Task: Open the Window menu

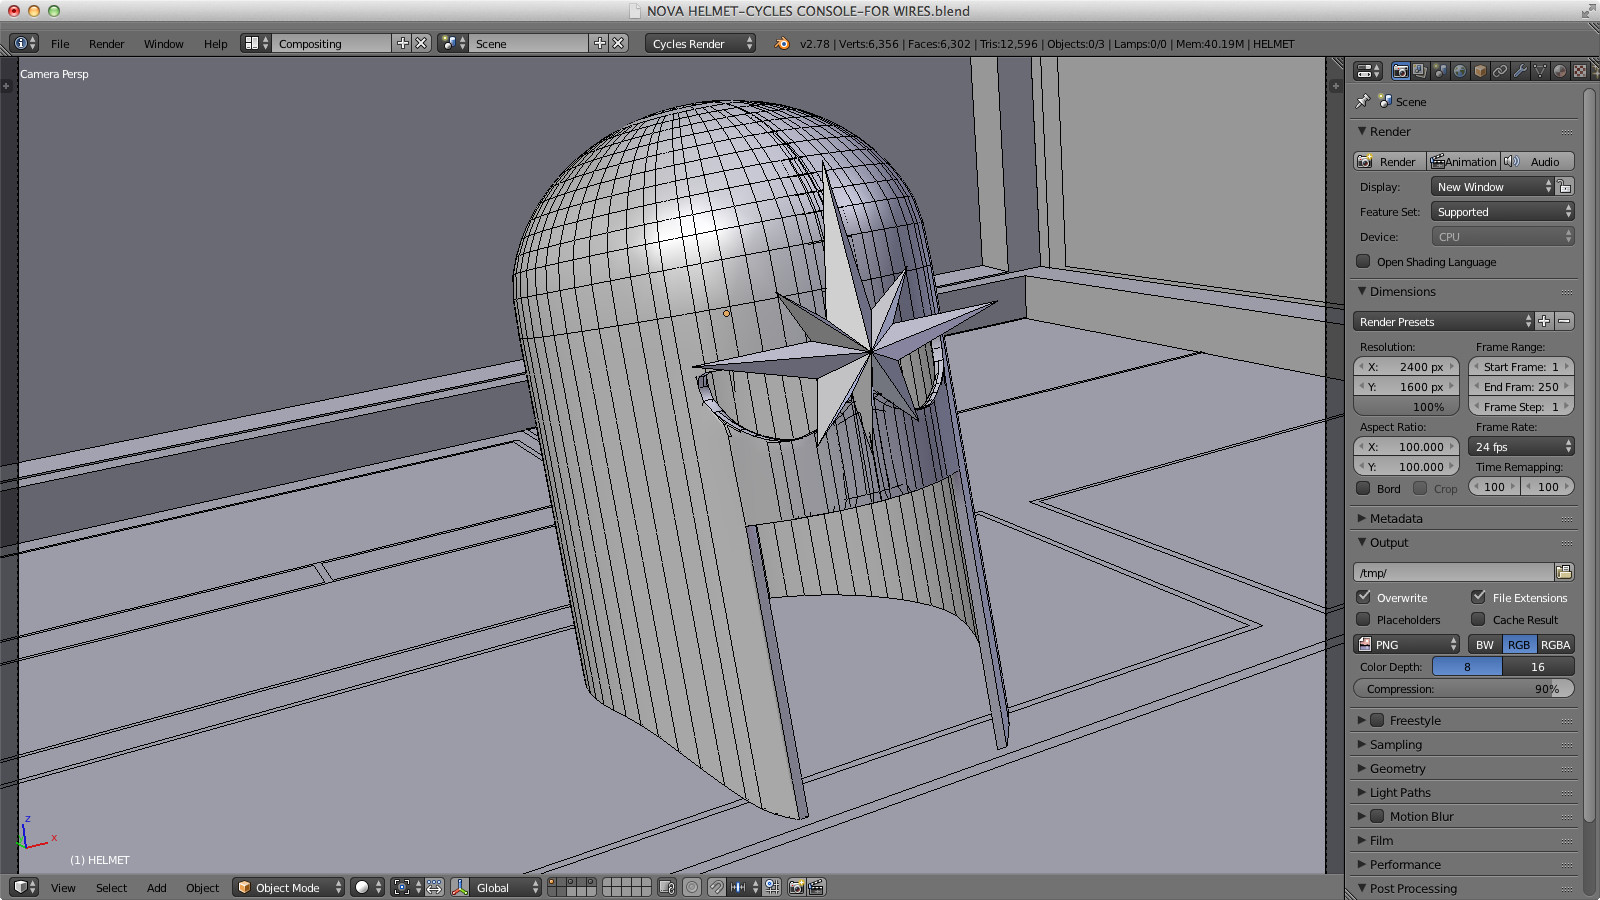Action: coord(163,44)
